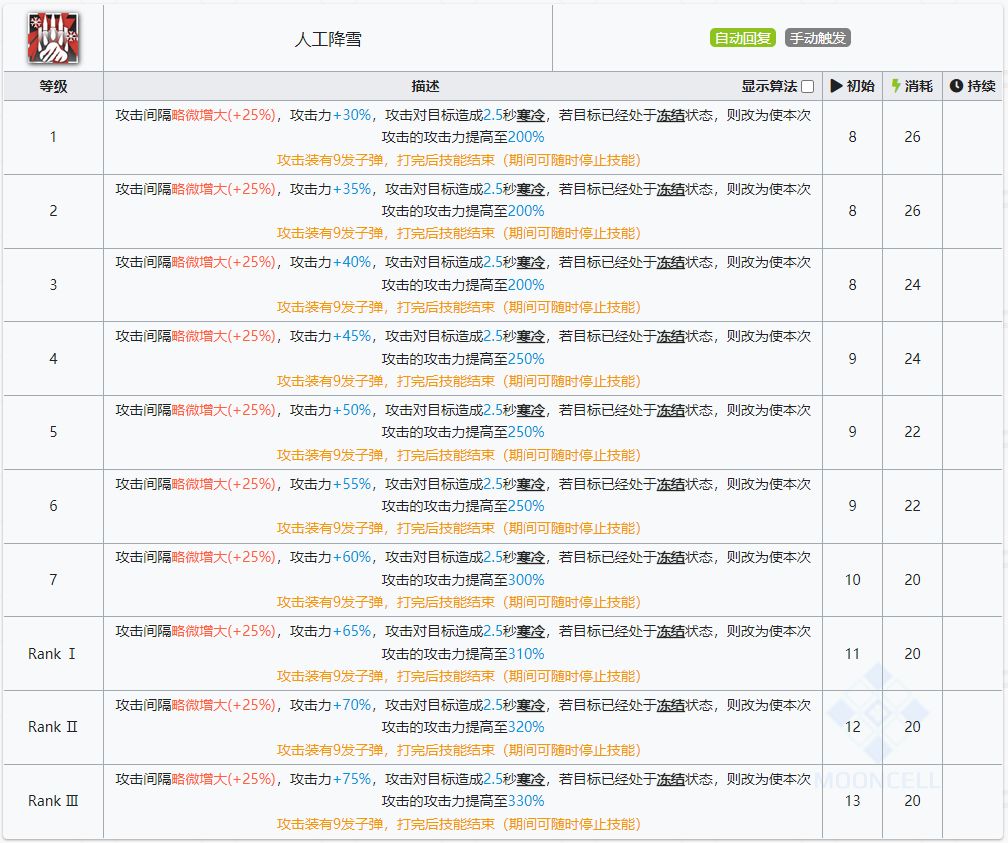Click the 人工降雪 skill name title
The height and width of the screenshot is (843, 1008).
click(328, 39)
